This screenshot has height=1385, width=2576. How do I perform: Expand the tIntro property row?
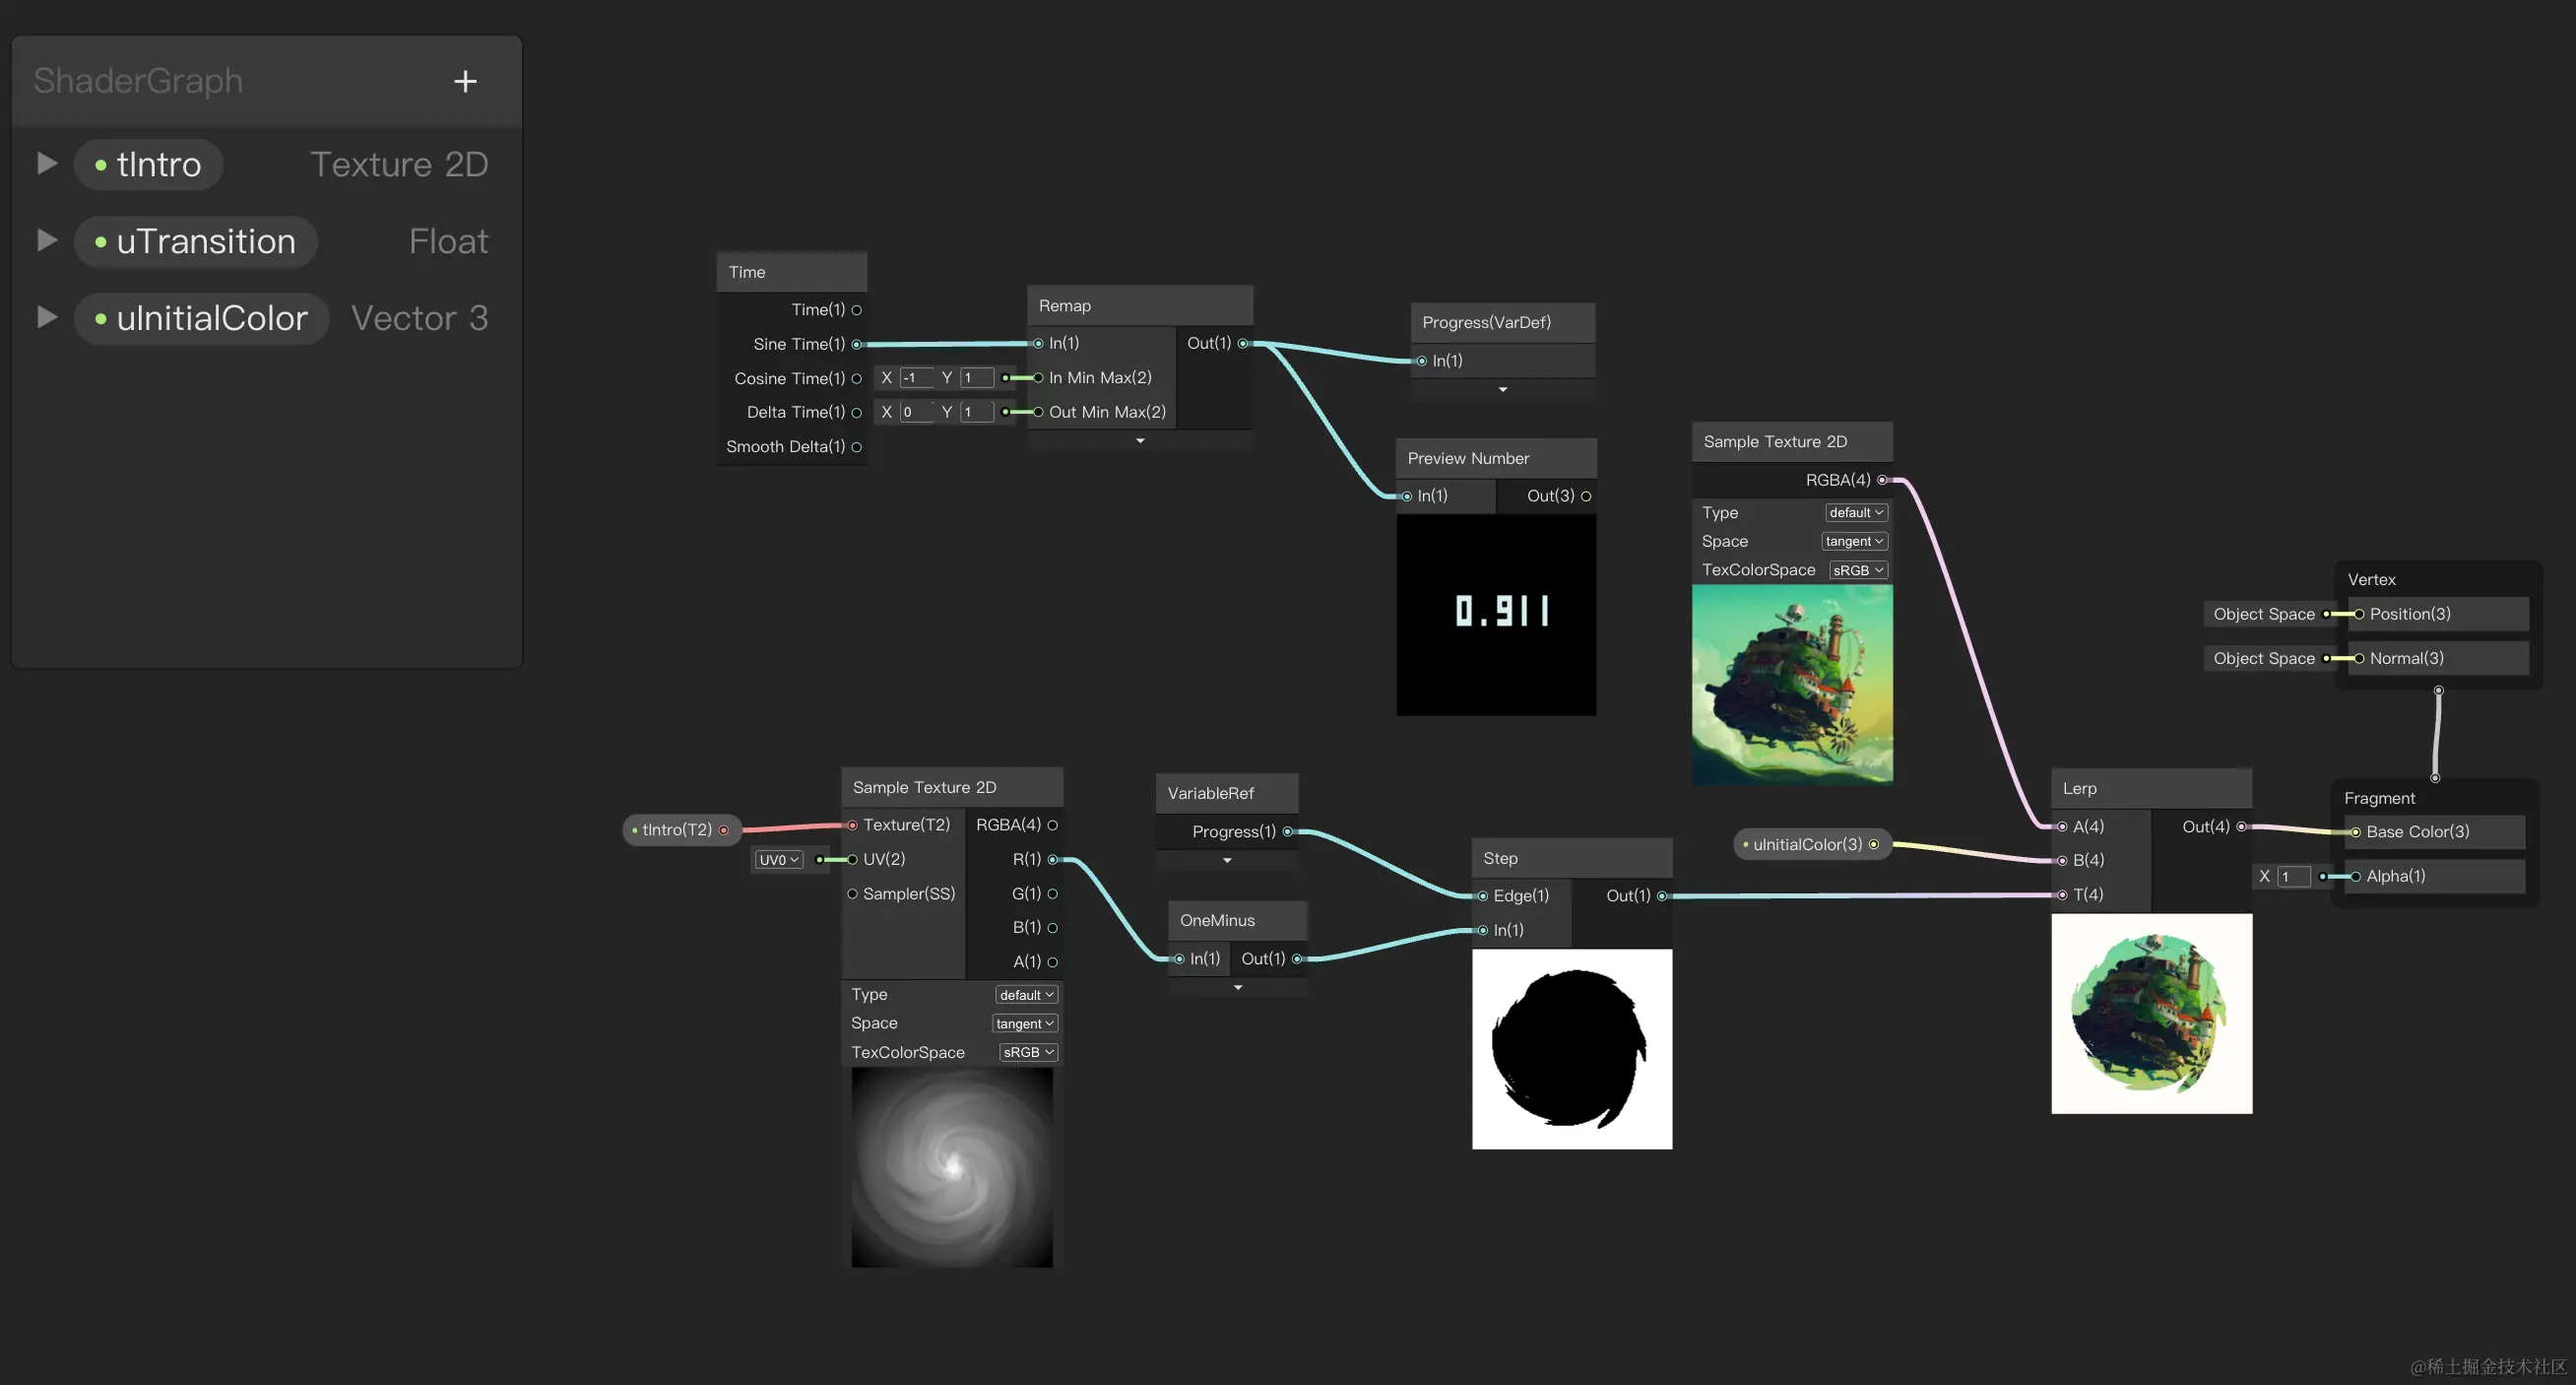pyautogui.click(x=46, y=163)
